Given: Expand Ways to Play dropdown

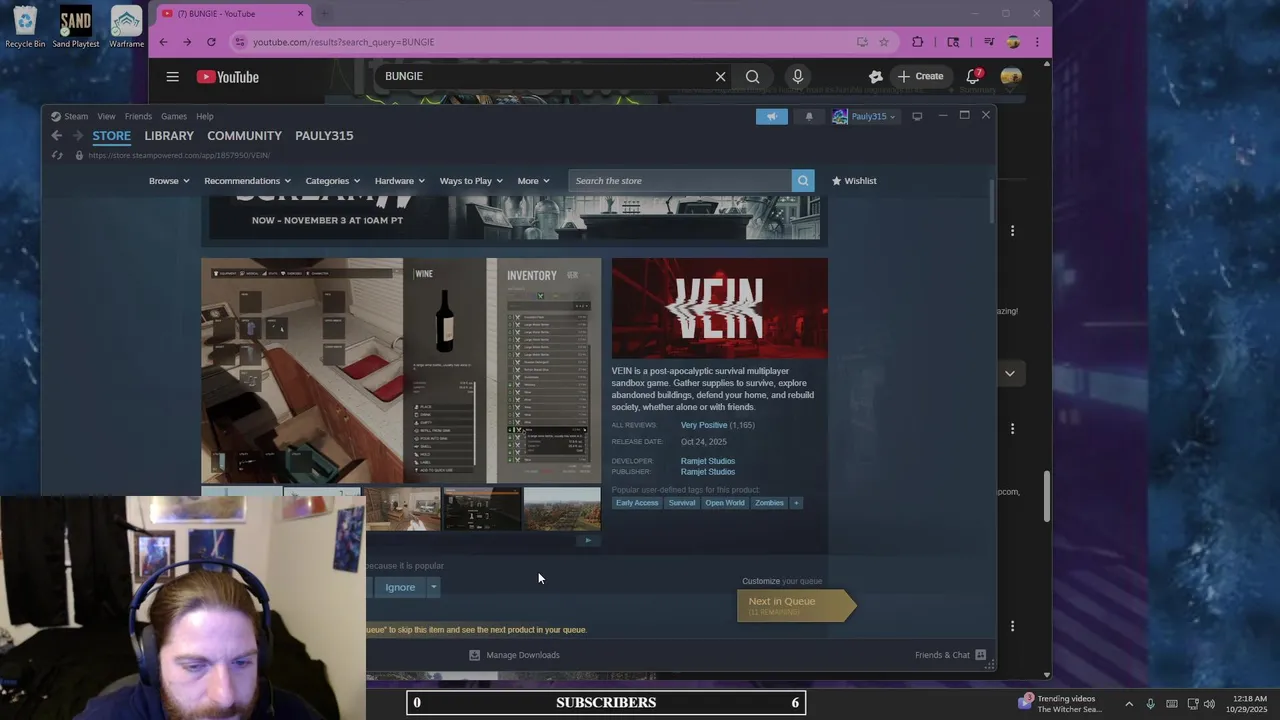Looking at the screenshot, I should 472,181.
